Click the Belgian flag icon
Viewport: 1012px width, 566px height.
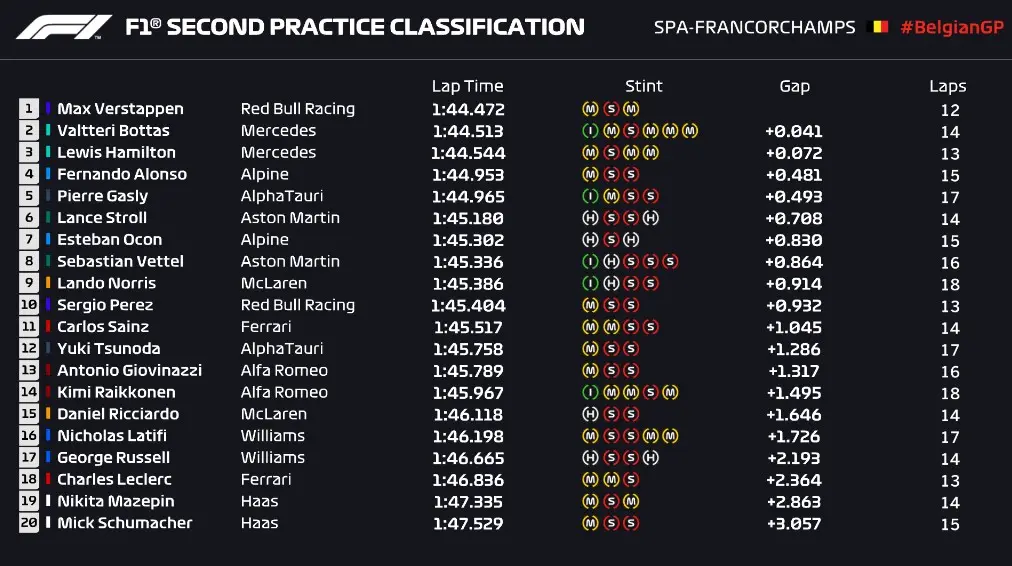879,27
